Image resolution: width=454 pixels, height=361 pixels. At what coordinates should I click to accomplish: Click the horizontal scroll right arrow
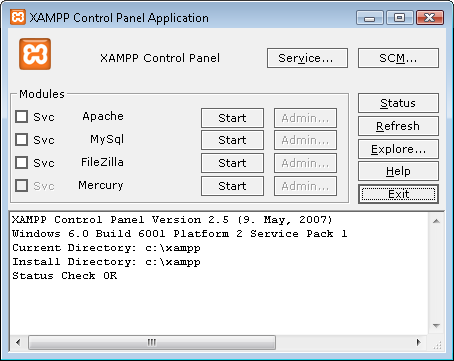point(419,342)
